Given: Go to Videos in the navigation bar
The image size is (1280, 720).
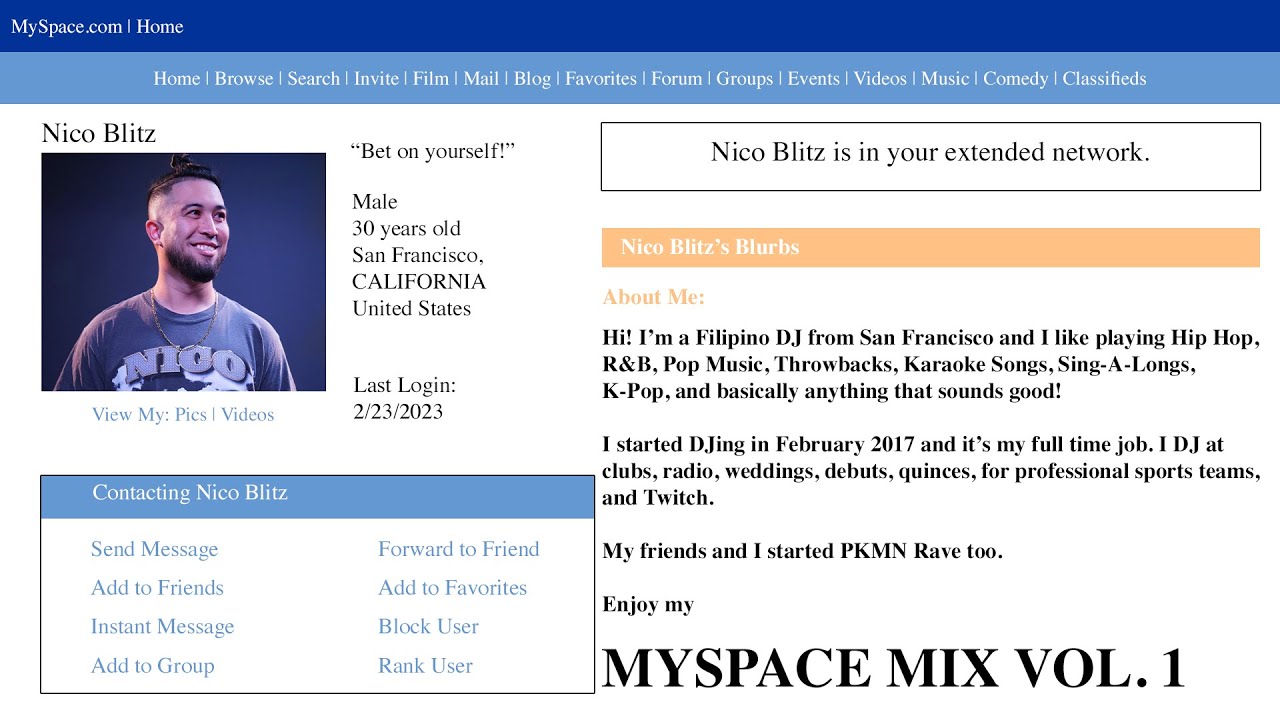Looking at the screenshot, I should click(x=880, y=79).
